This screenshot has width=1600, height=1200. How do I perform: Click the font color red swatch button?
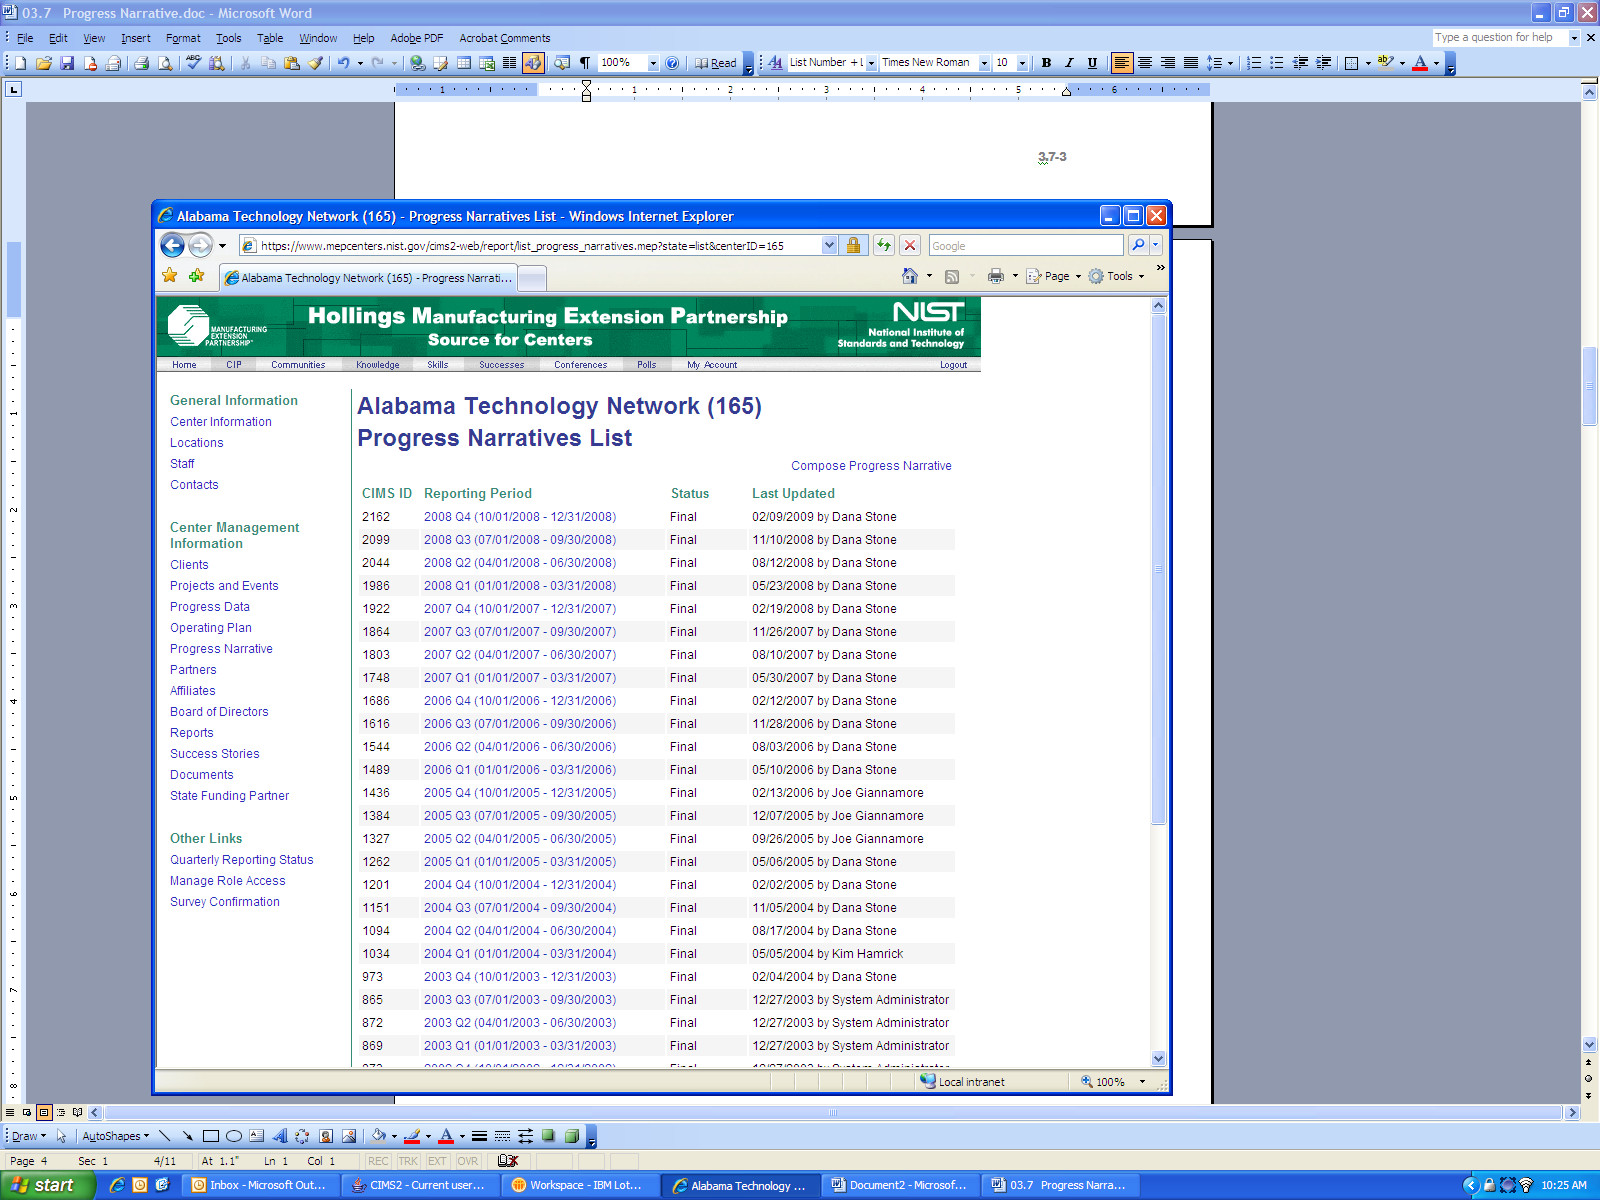pos(1420,63)
